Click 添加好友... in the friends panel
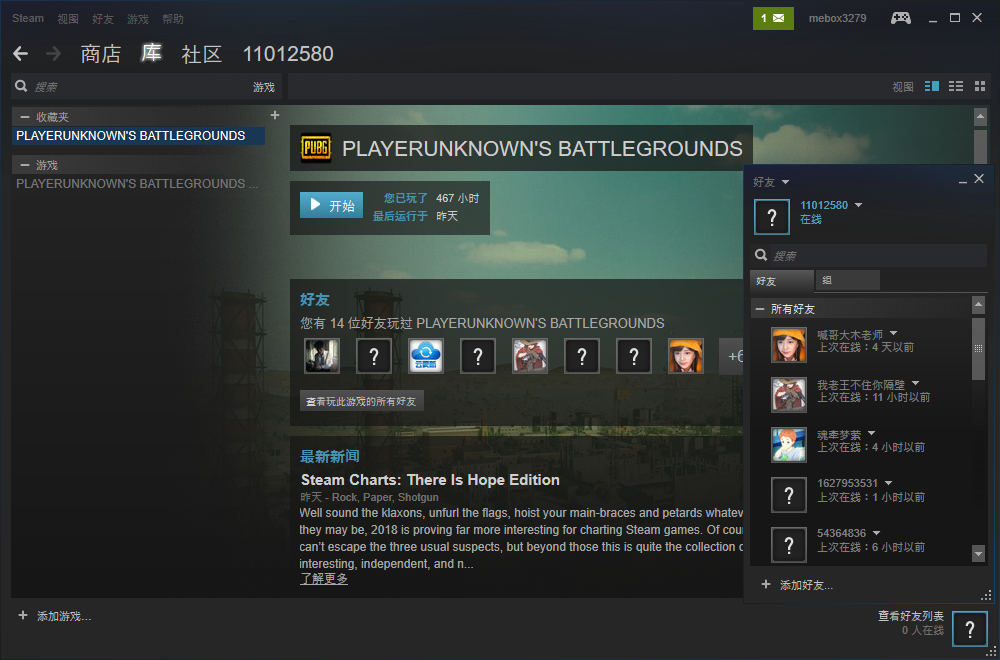1000x660 pixels. pyautogui.click(x=806, y=585)
